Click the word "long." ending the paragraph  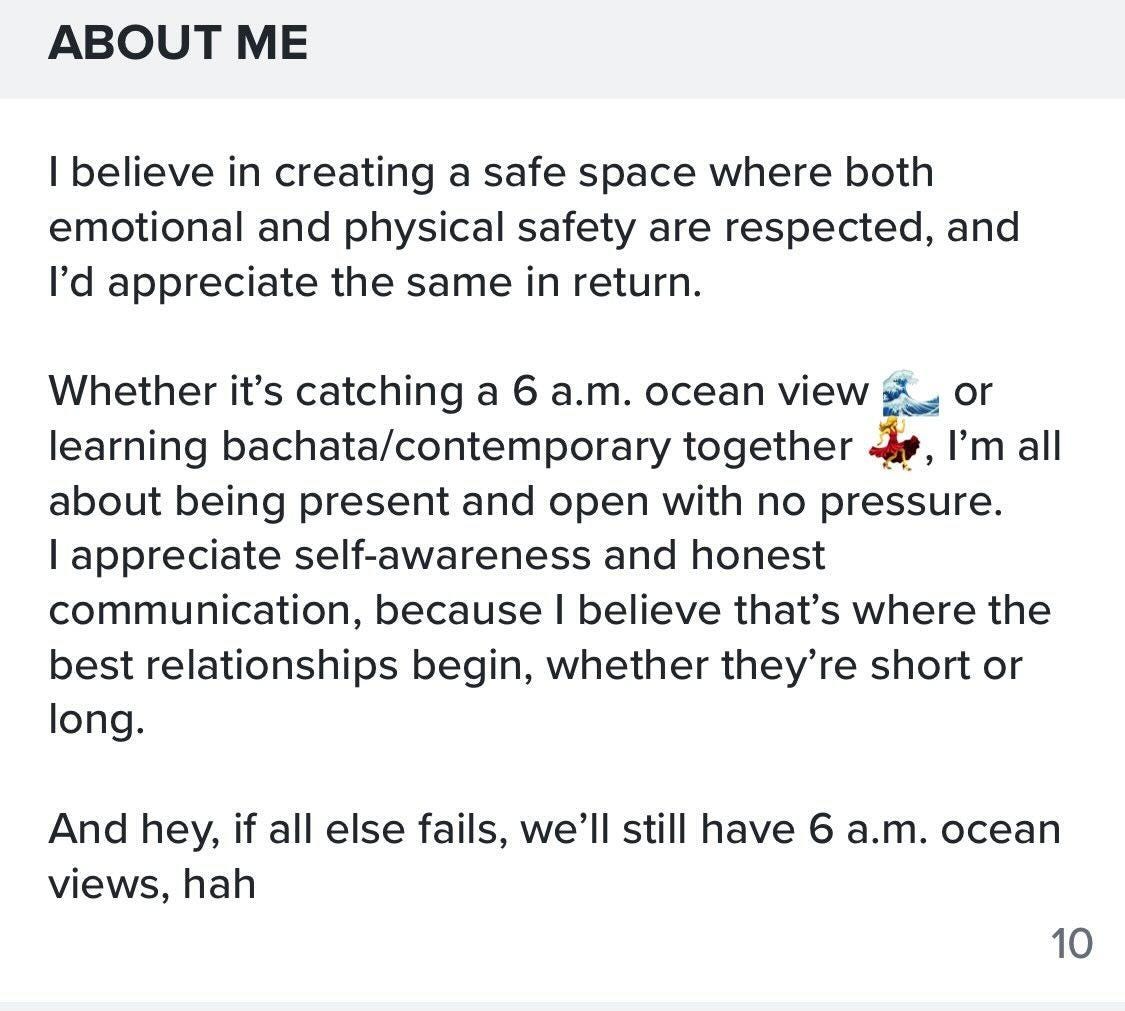[x=96, y=720]
